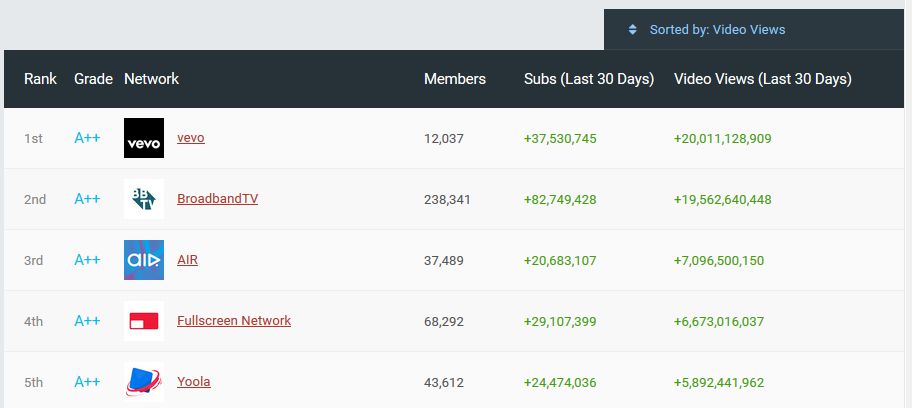Open the BroadbandTV link
The height and width of the screenshot is (408, 912).
click(x=218, y=198)
